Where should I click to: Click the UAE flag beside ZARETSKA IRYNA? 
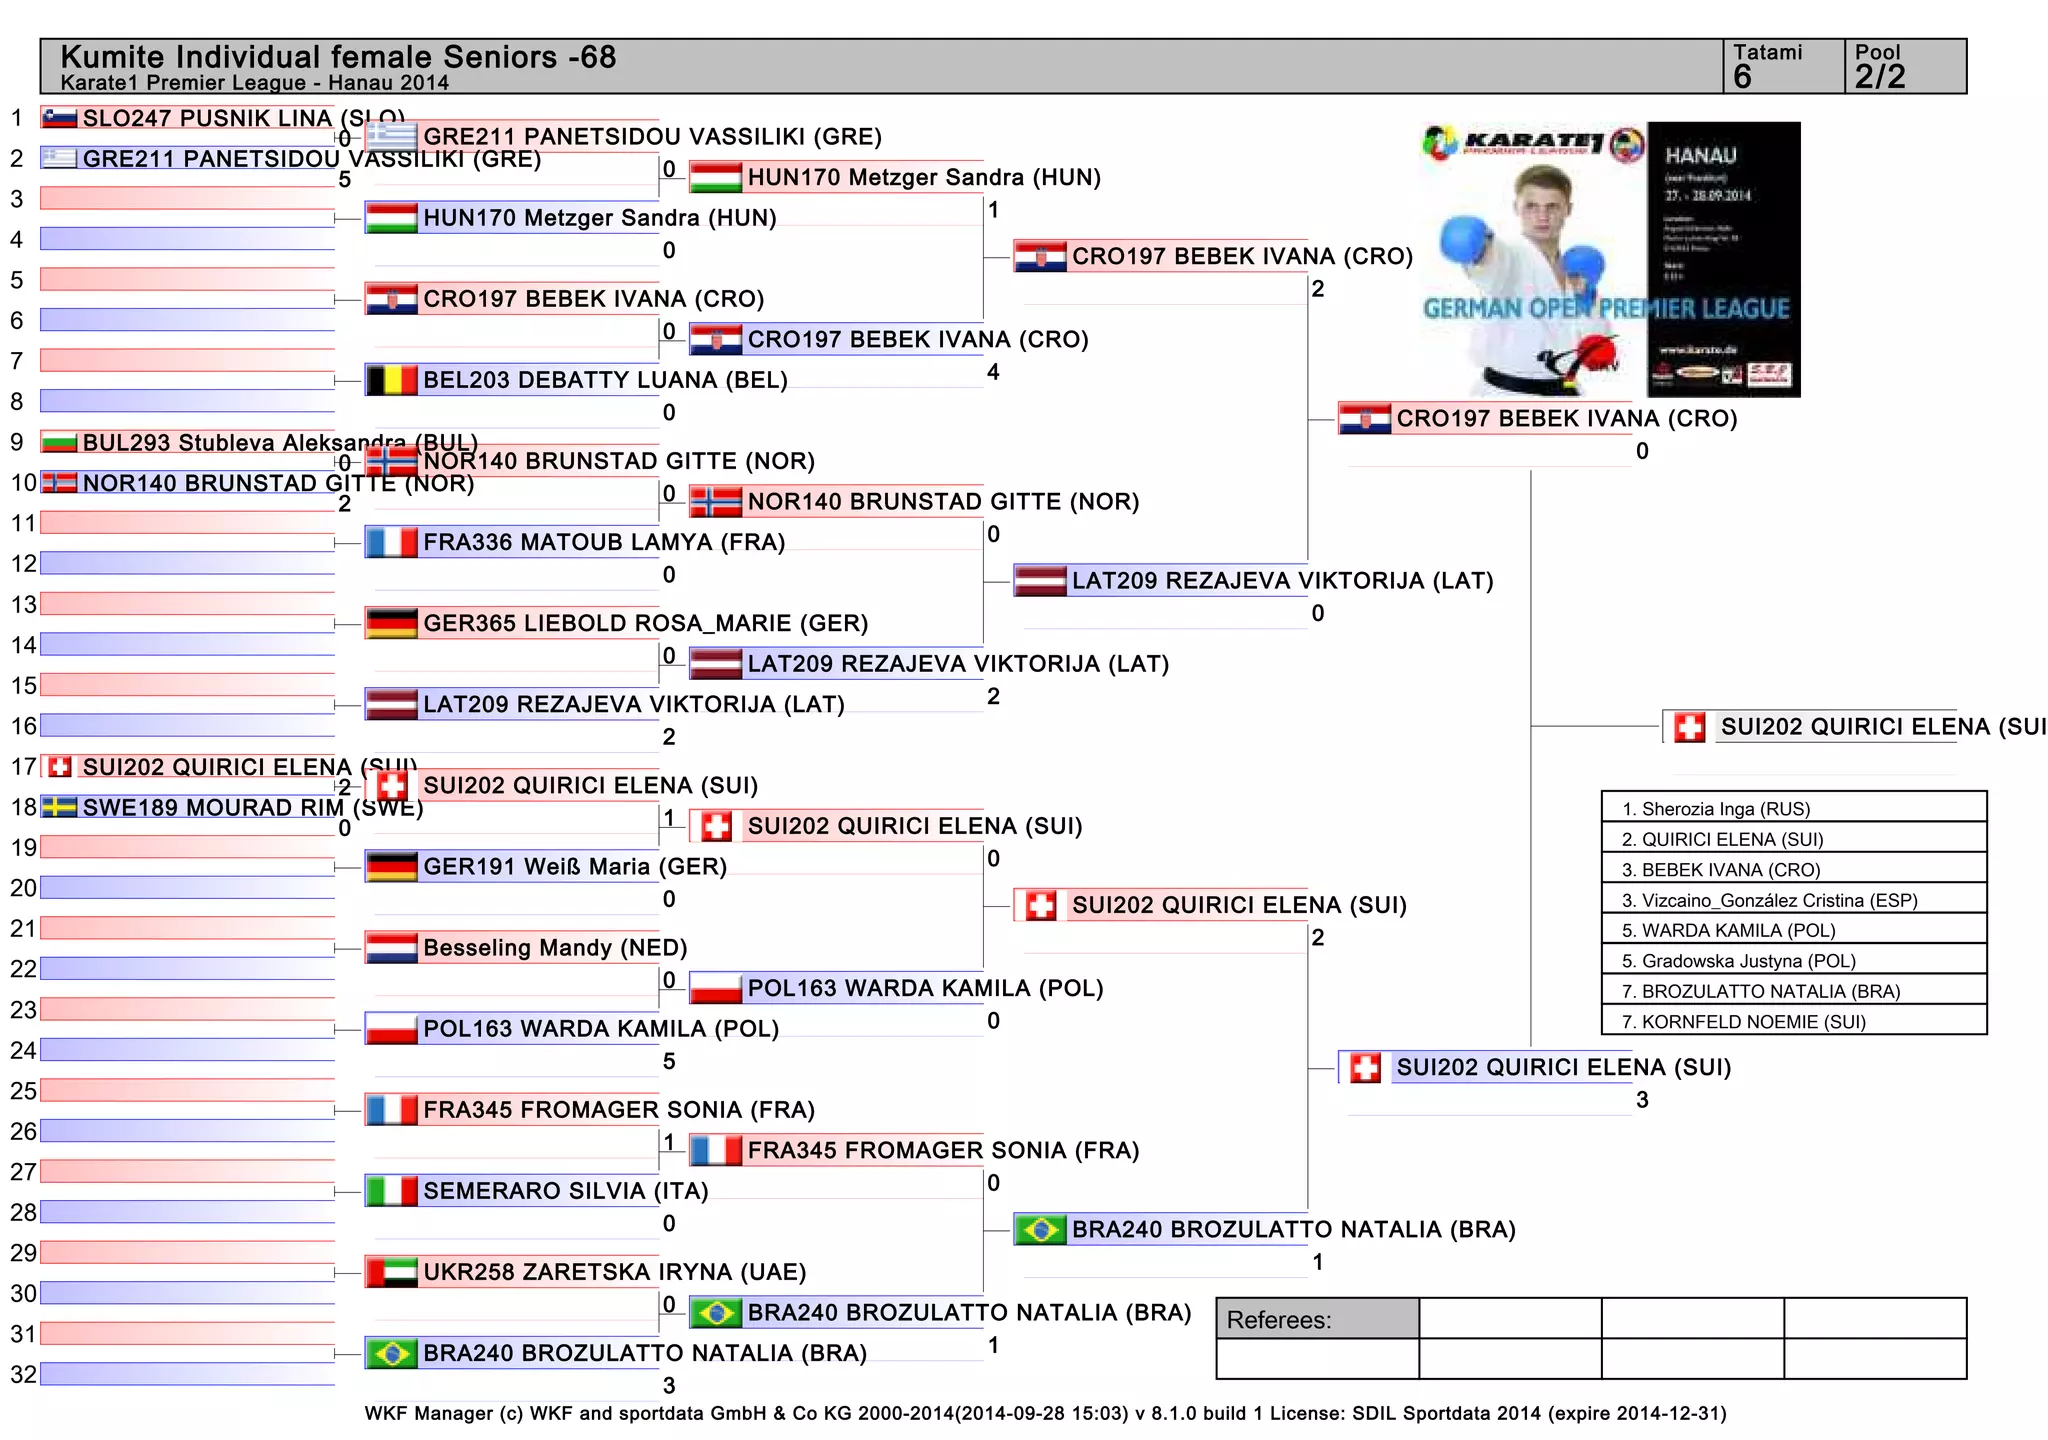[391, 1272]
